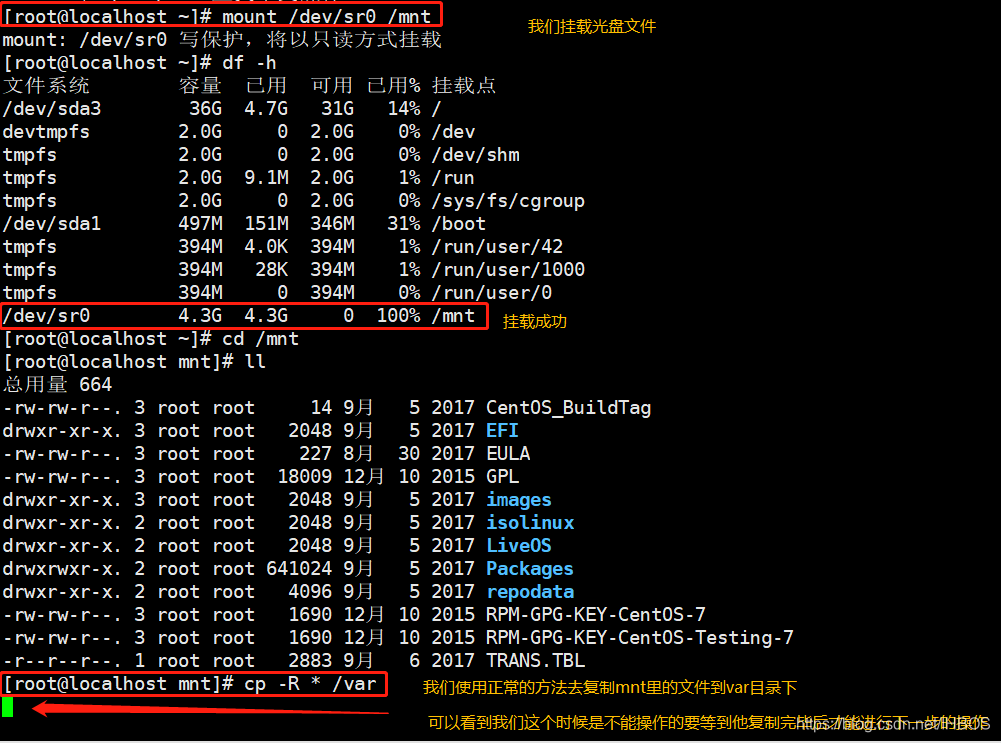Click the EULA file name
This screenshot has height=743, width=1001.
pos(508,453)
